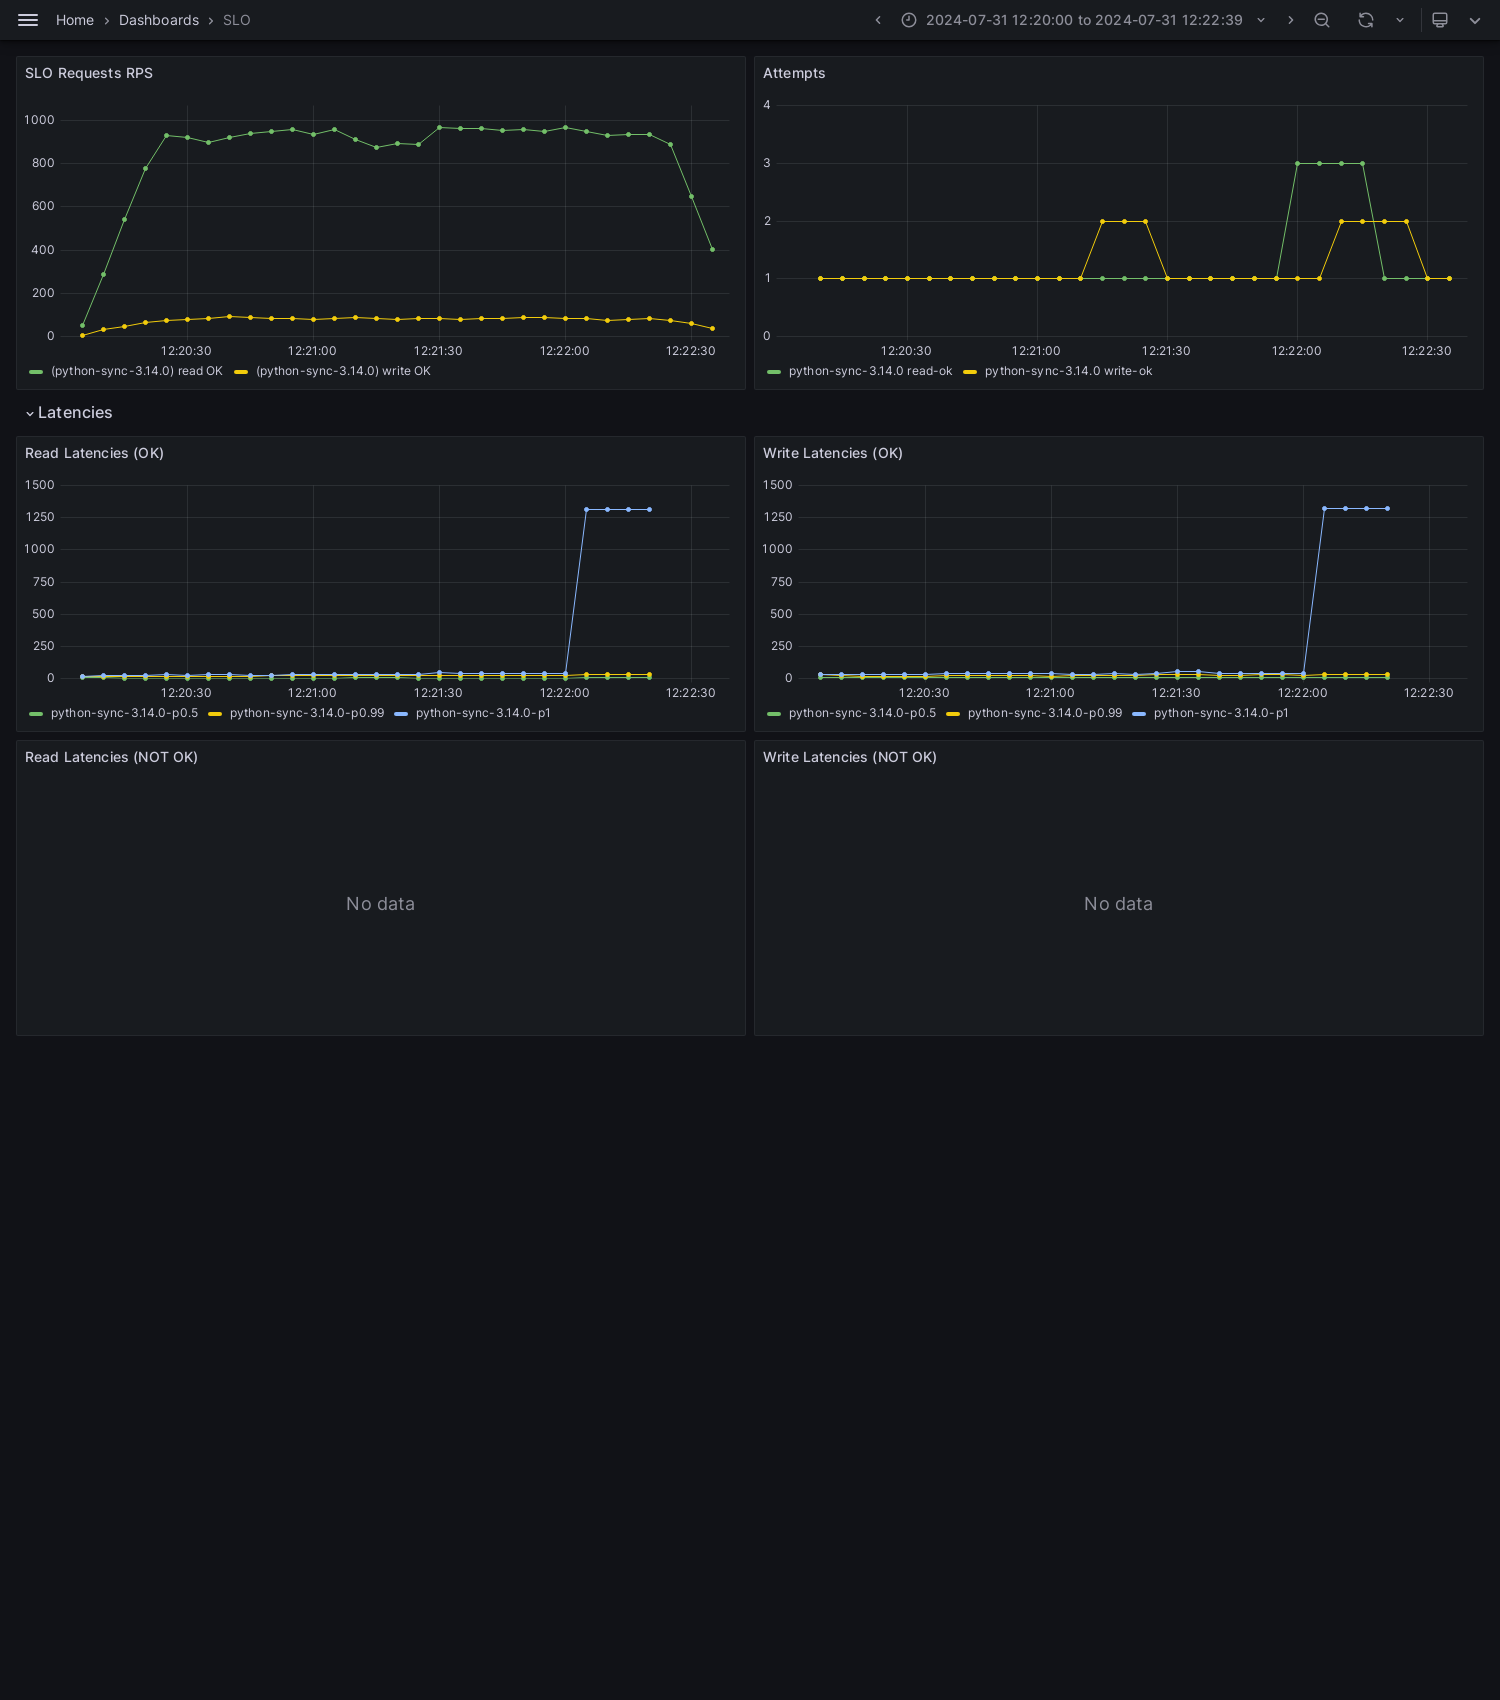Click 12:21:30 axis label in Read Latencies (OK)
Screen dimensions: 1500x1700
[438, 693]
